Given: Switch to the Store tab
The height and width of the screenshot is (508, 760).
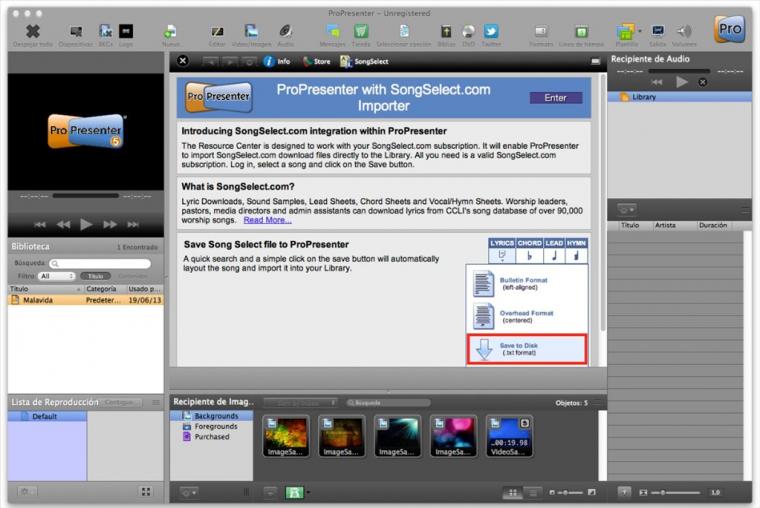Looking at the screenshot, I should coord(317,61).
